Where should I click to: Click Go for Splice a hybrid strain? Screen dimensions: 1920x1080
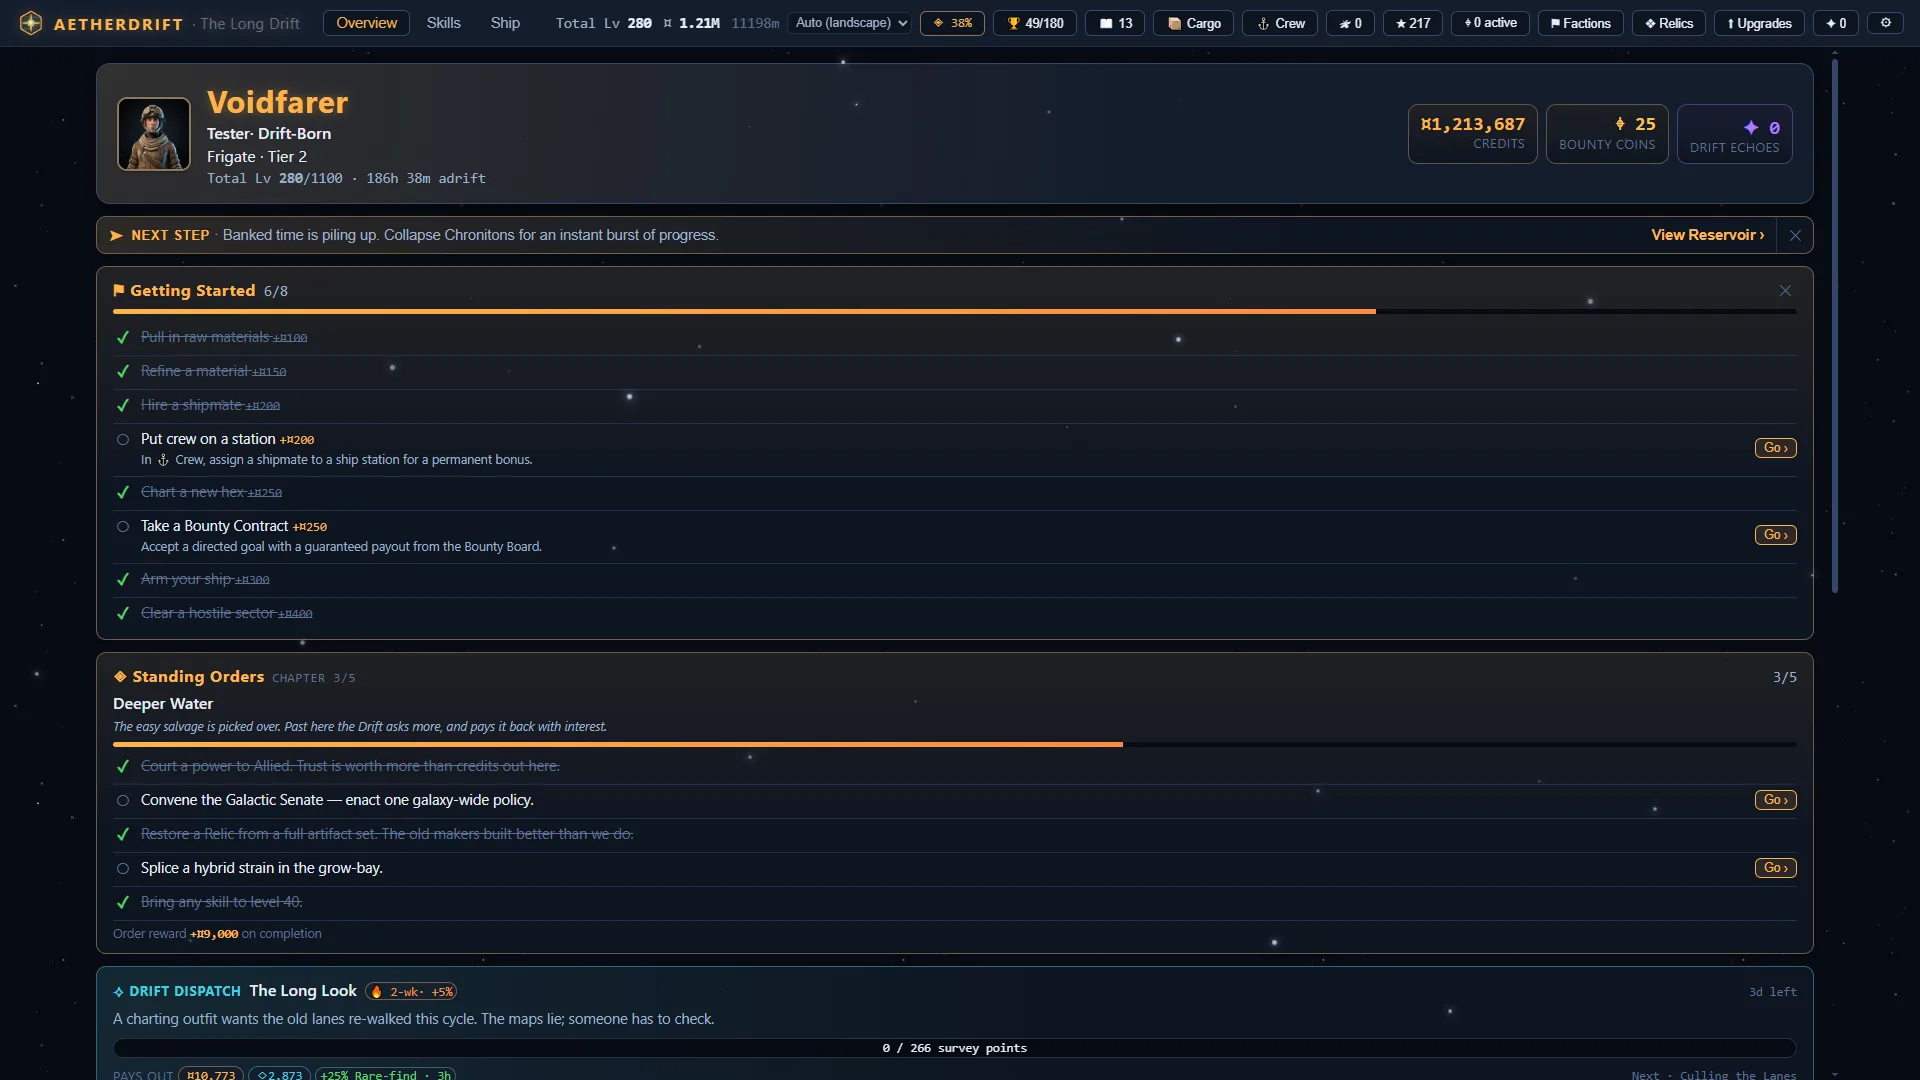click(1775, 868)
